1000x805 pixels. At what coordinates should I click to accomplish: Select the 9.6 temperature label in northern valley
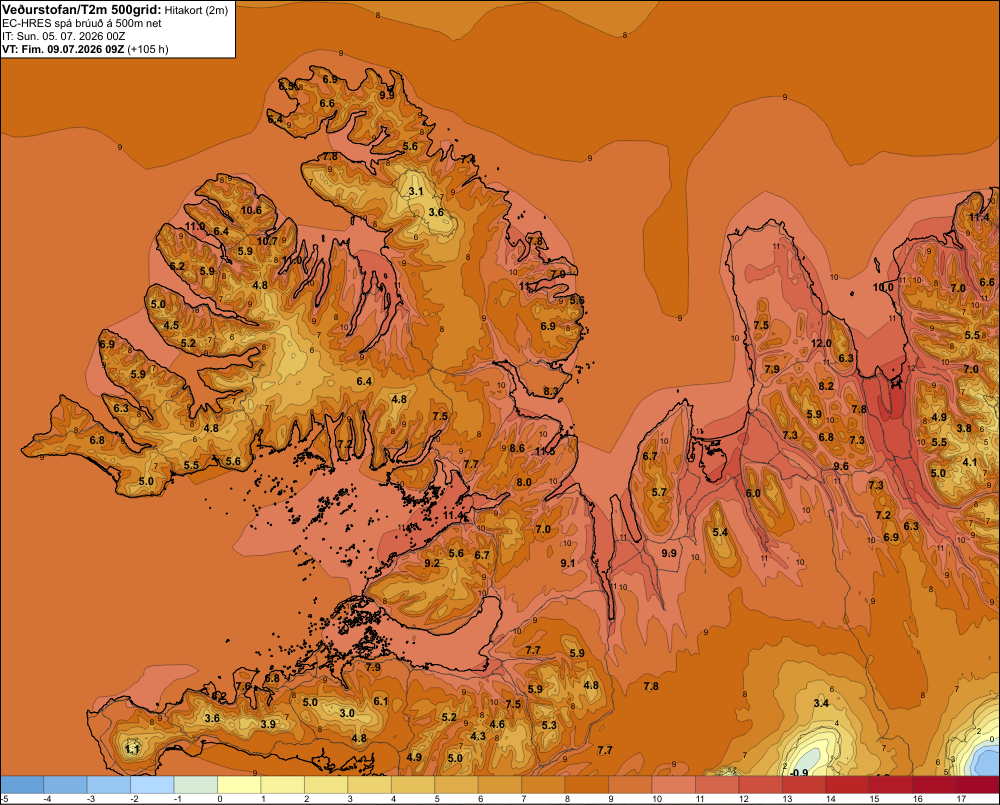click(x=841, y=466)
